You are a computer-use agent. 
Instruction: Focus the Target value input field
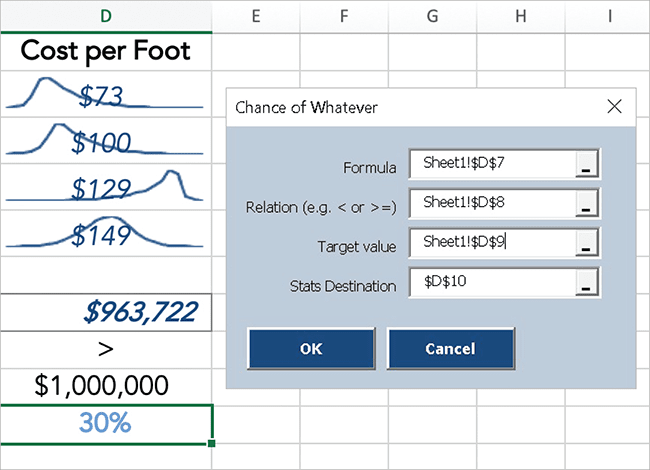pos(492,242)
